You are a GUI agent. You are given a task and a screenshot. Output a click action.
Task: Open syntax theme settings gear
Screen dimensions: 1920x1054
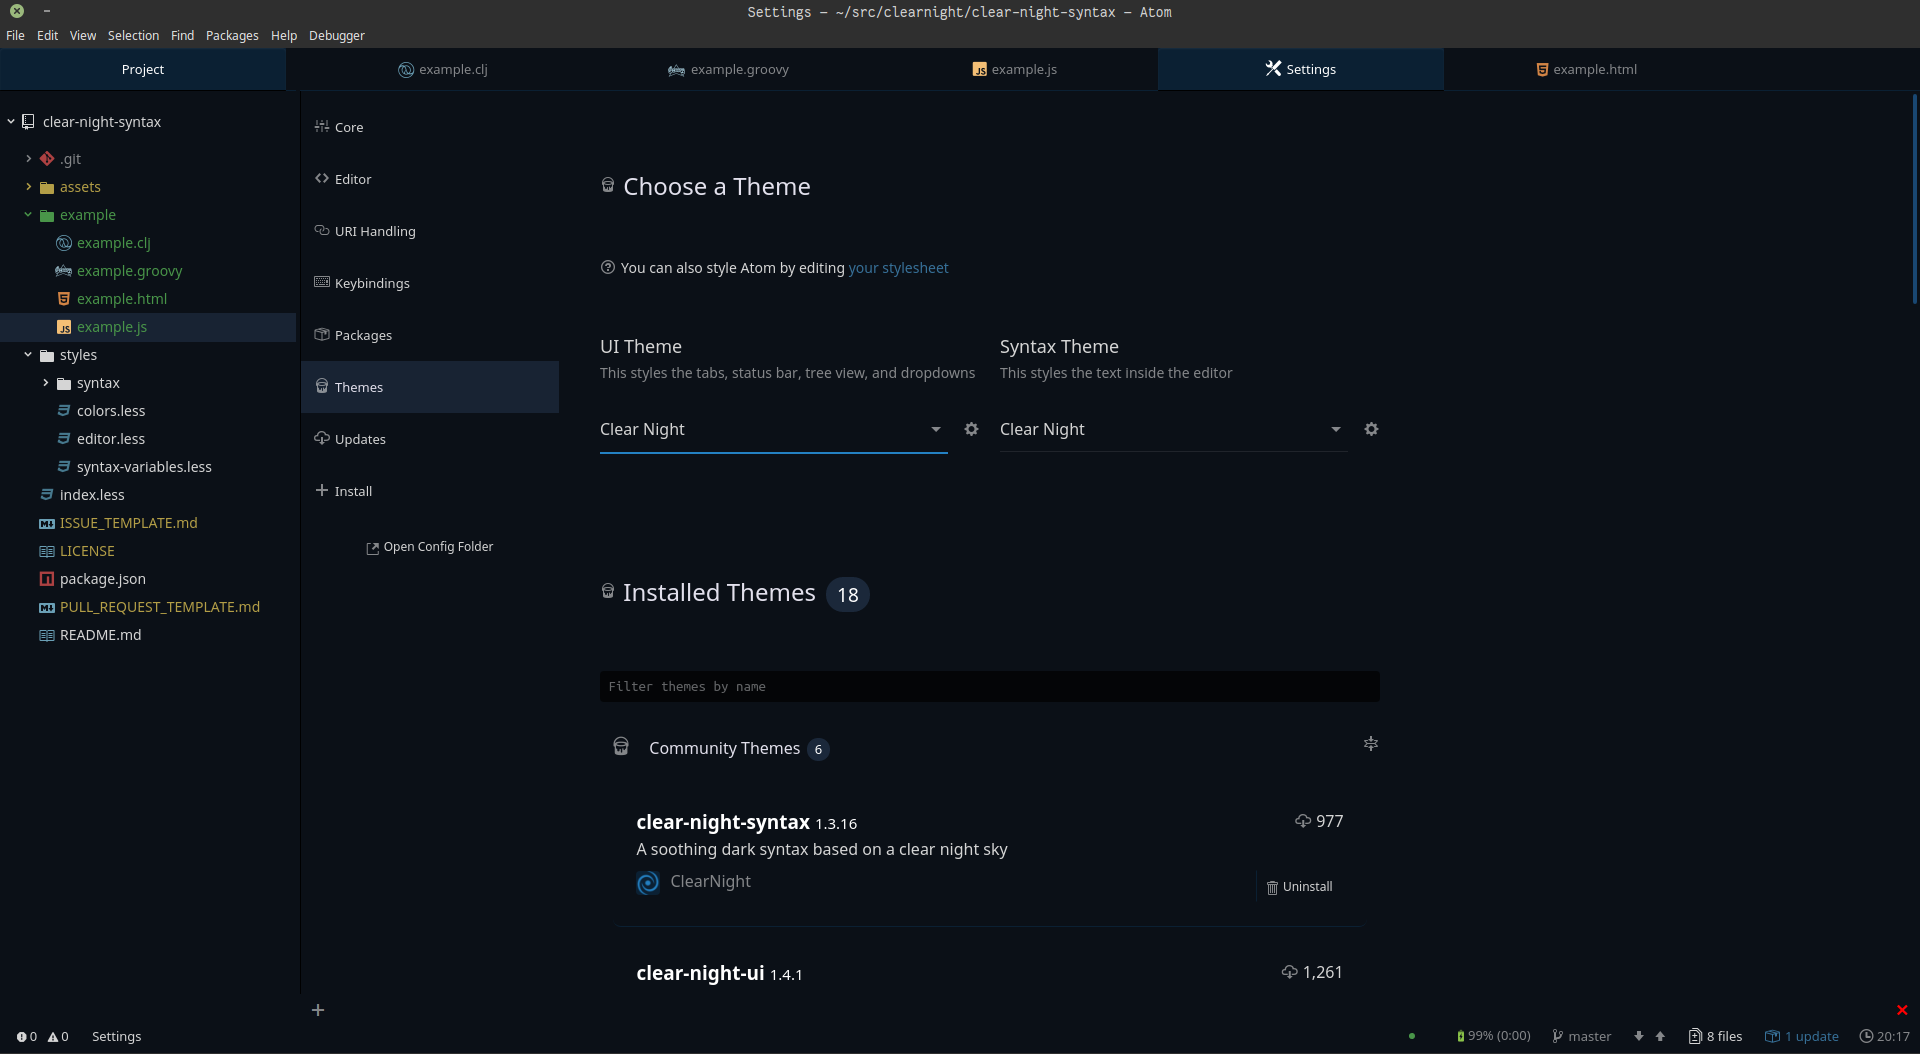pos(1371,429)
